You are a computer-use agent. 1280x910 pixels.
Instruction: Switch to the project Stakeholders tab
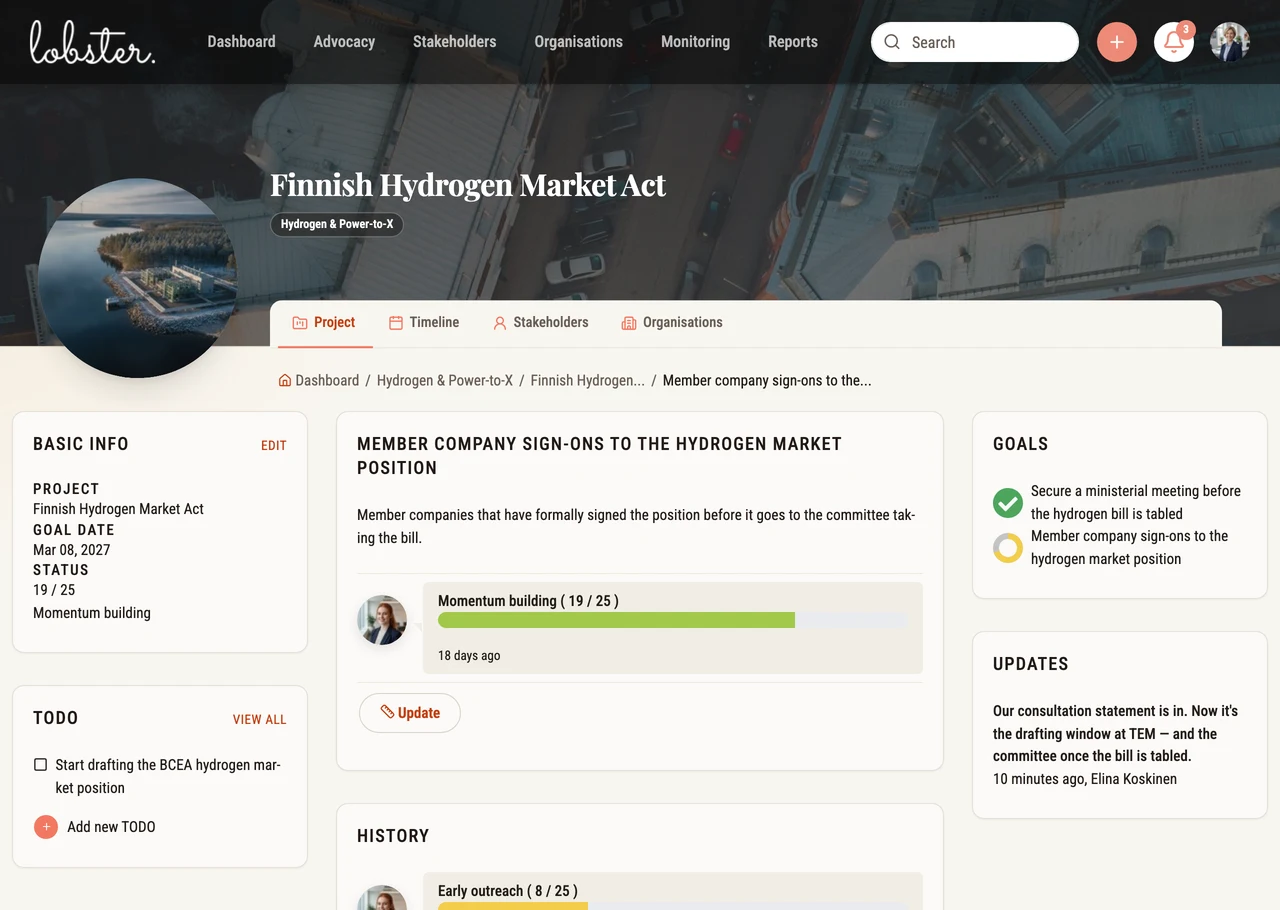pyautogui.click(x=540, y=323)
